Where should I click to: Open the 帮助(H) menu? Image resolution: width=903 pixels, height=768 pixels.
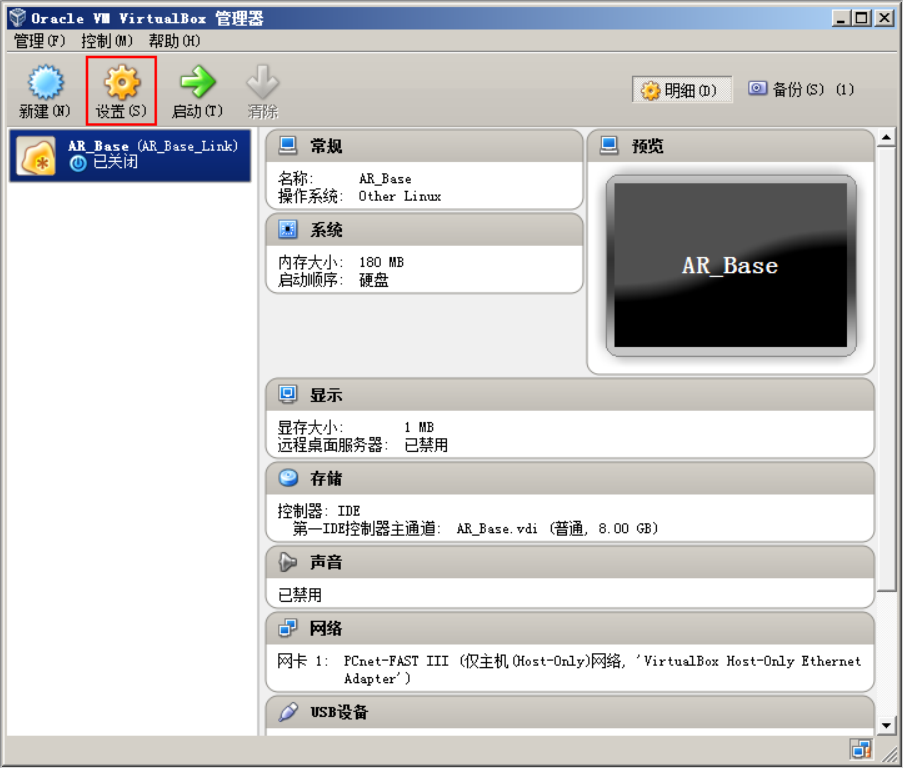point(174,41)
